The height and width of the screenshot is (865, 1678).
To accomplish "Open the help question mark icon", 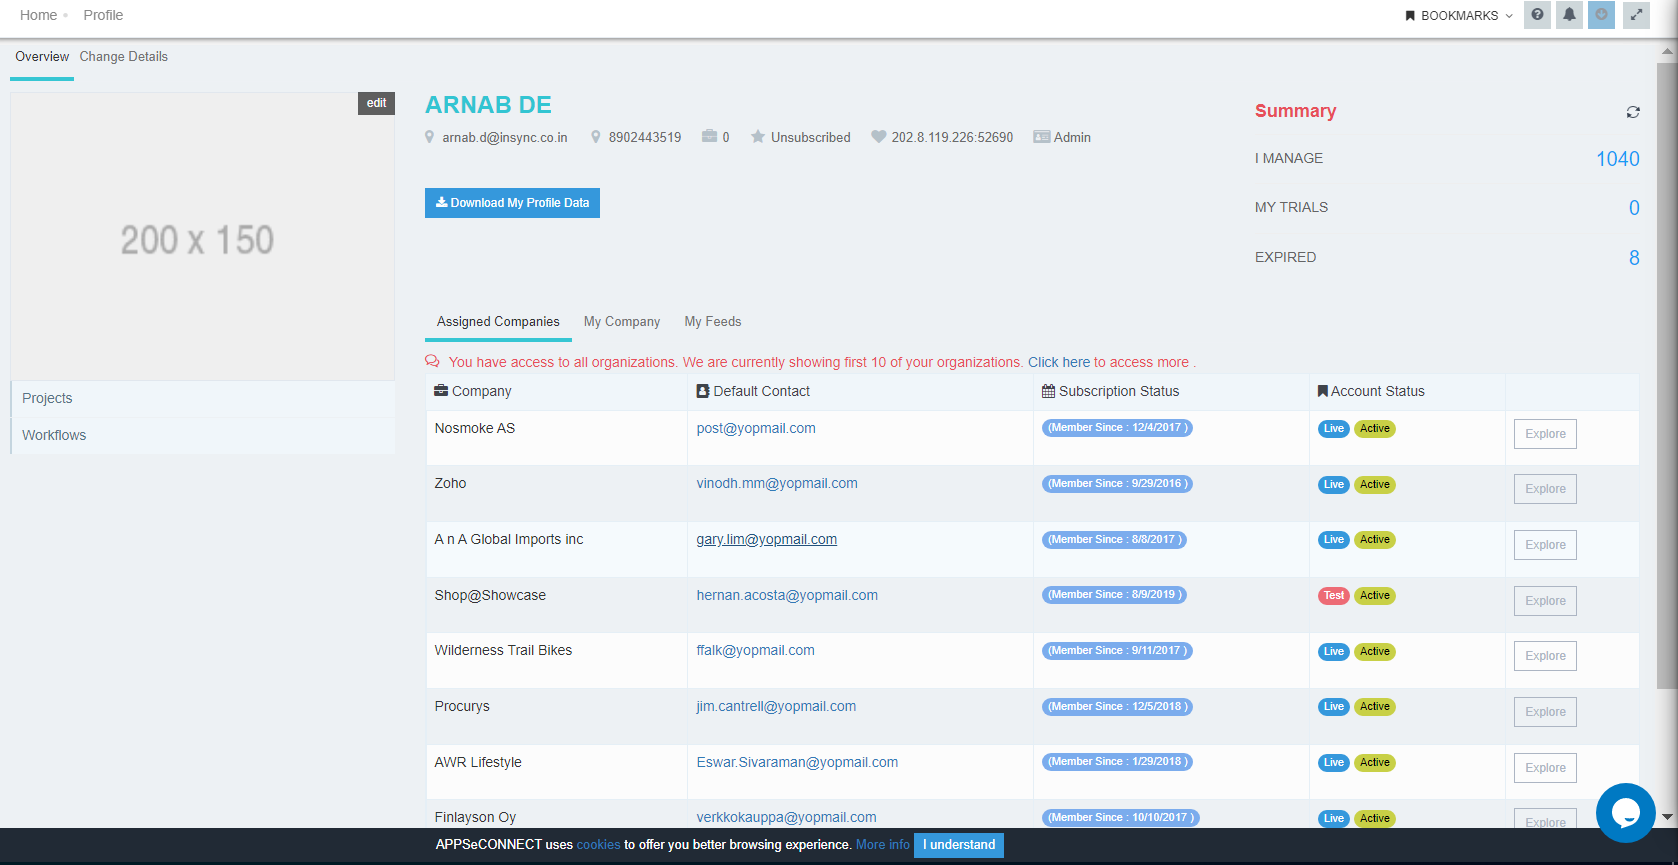I will [1537, 15].
